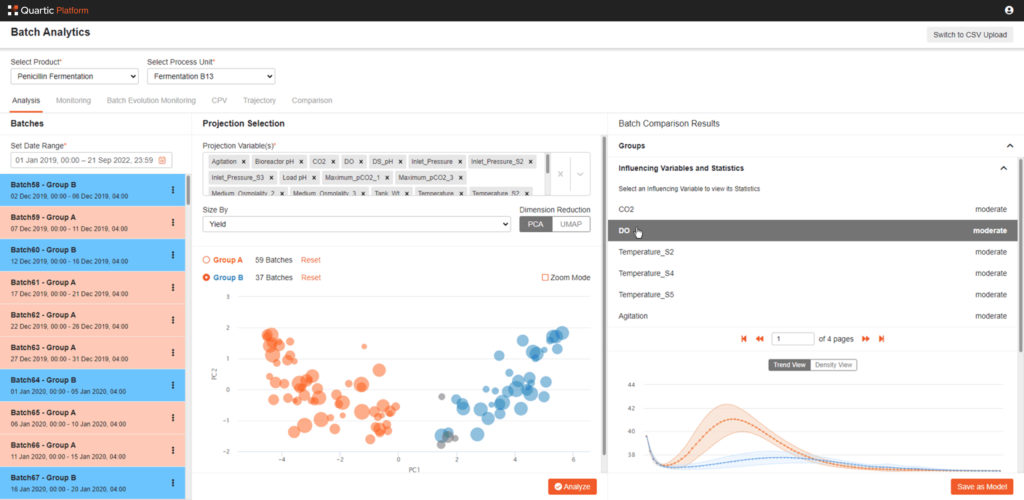Click the batches list vertical scrollbar
This screenshot has width=1024, height=500.
click(187, 190)
